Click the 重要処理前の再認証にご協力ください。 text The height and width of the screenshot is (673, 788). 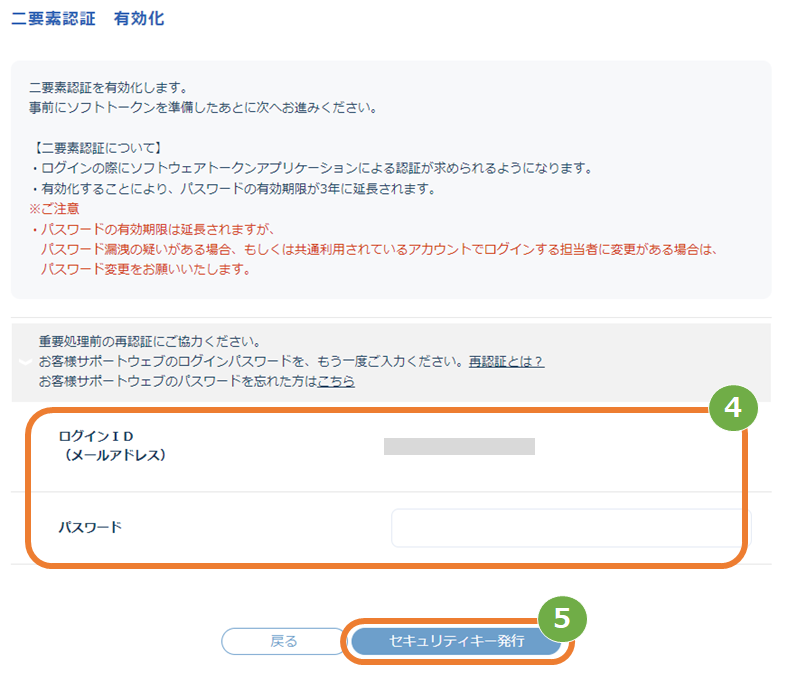150,341
